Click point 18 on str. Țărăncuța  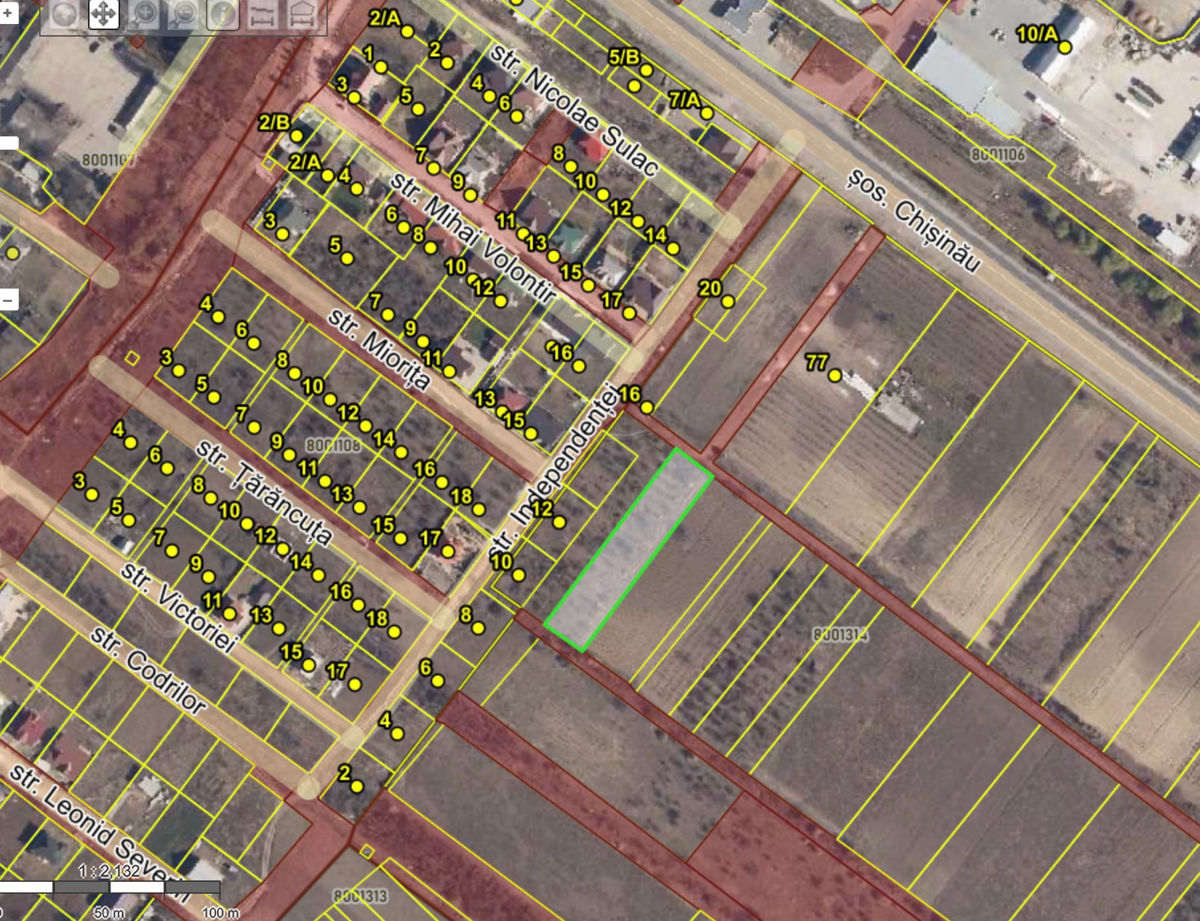[394, 632]
